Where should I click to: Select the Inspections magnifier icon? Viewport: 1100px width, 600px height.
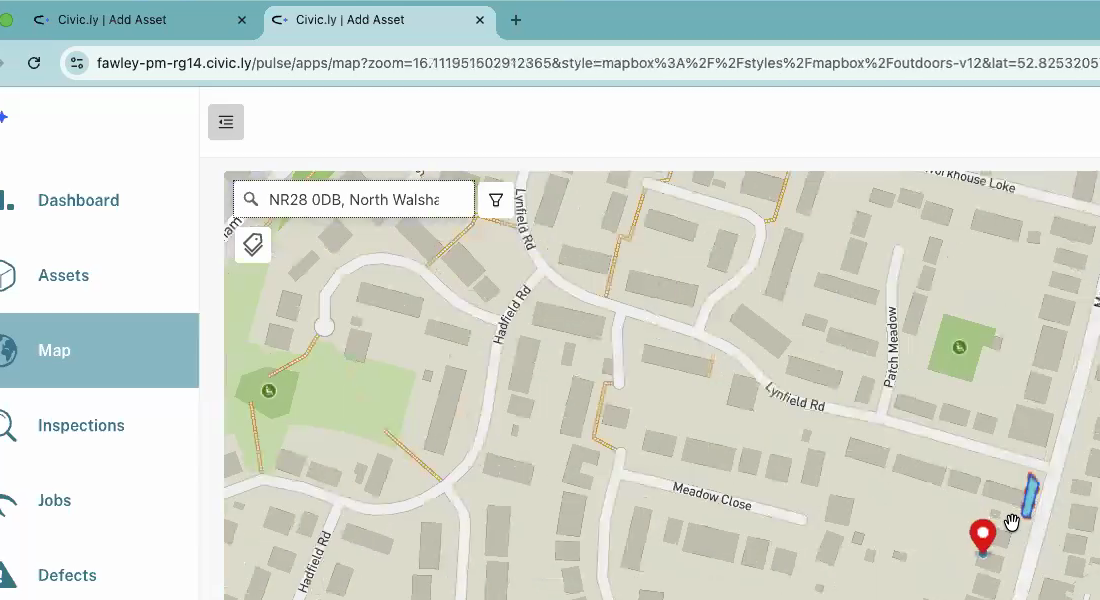9,425
